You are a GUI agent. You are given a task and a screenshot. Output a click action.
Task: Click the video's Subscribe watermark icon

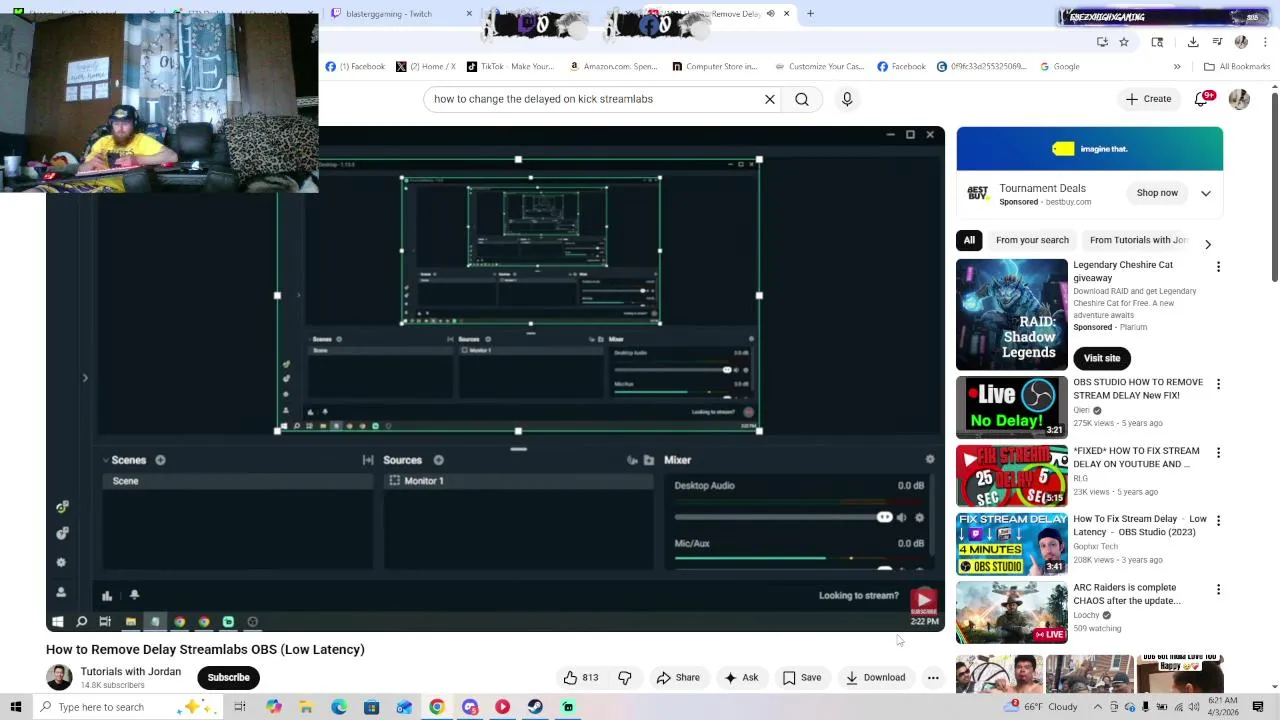(x=923, y=602)
